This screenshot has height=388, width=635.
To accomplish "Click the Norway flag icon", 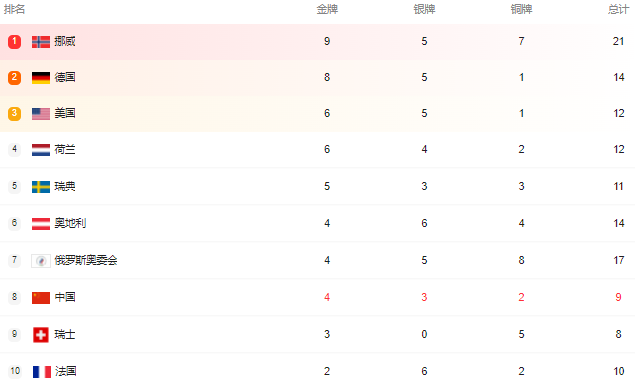I will (41, 42).
